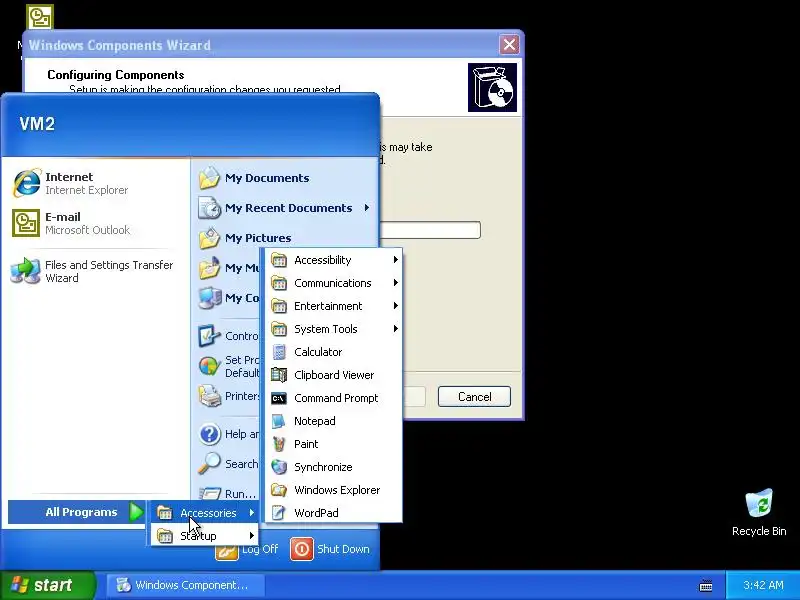Click the keyboard icon in system tray
The height and width of the screenshot is (600, 800).
click(706, 585)
